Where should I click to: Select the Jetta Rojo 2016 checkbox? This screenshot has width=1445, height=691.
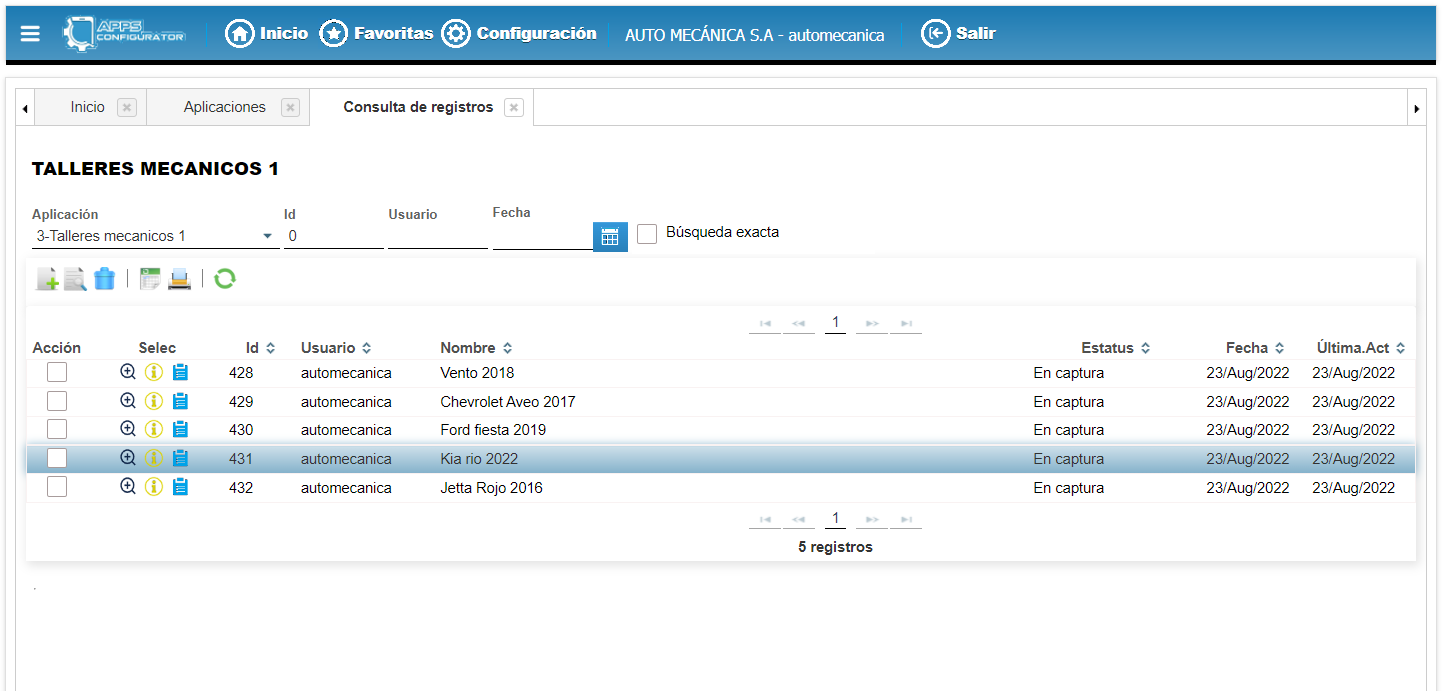tap(57, 487)
